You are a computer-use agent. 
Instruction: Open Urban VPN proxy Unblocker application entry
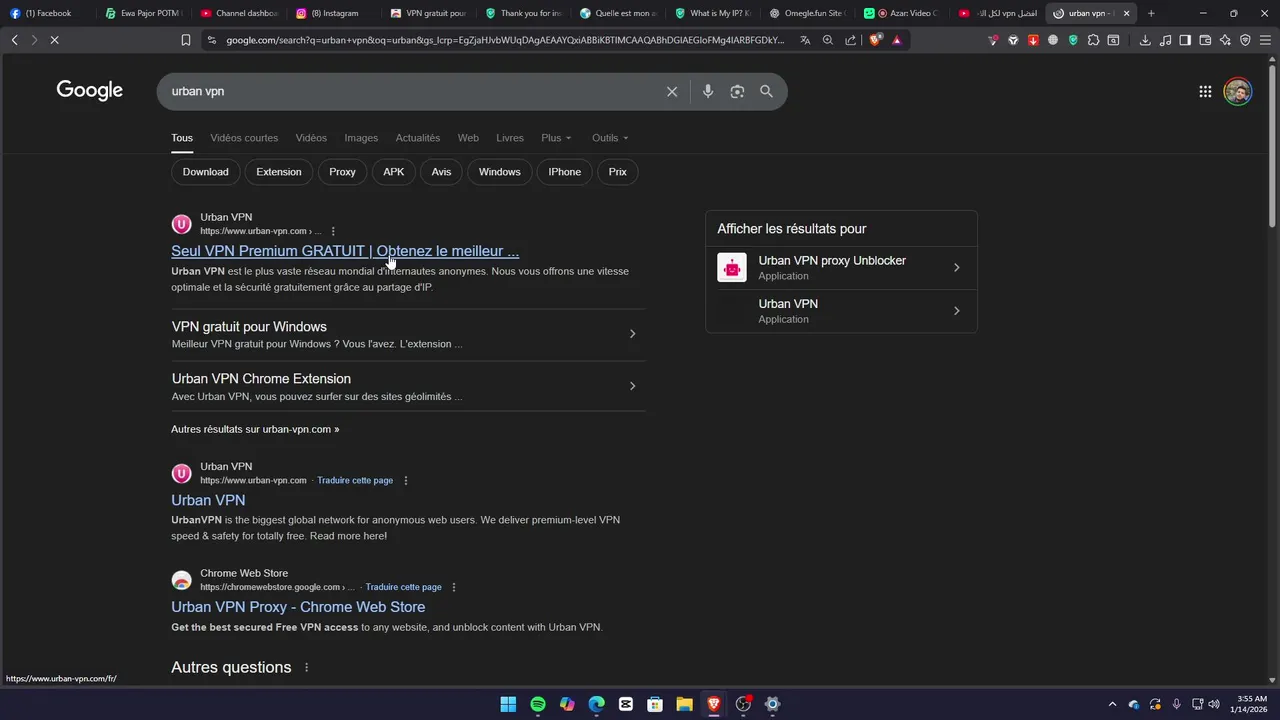(841, 268)
